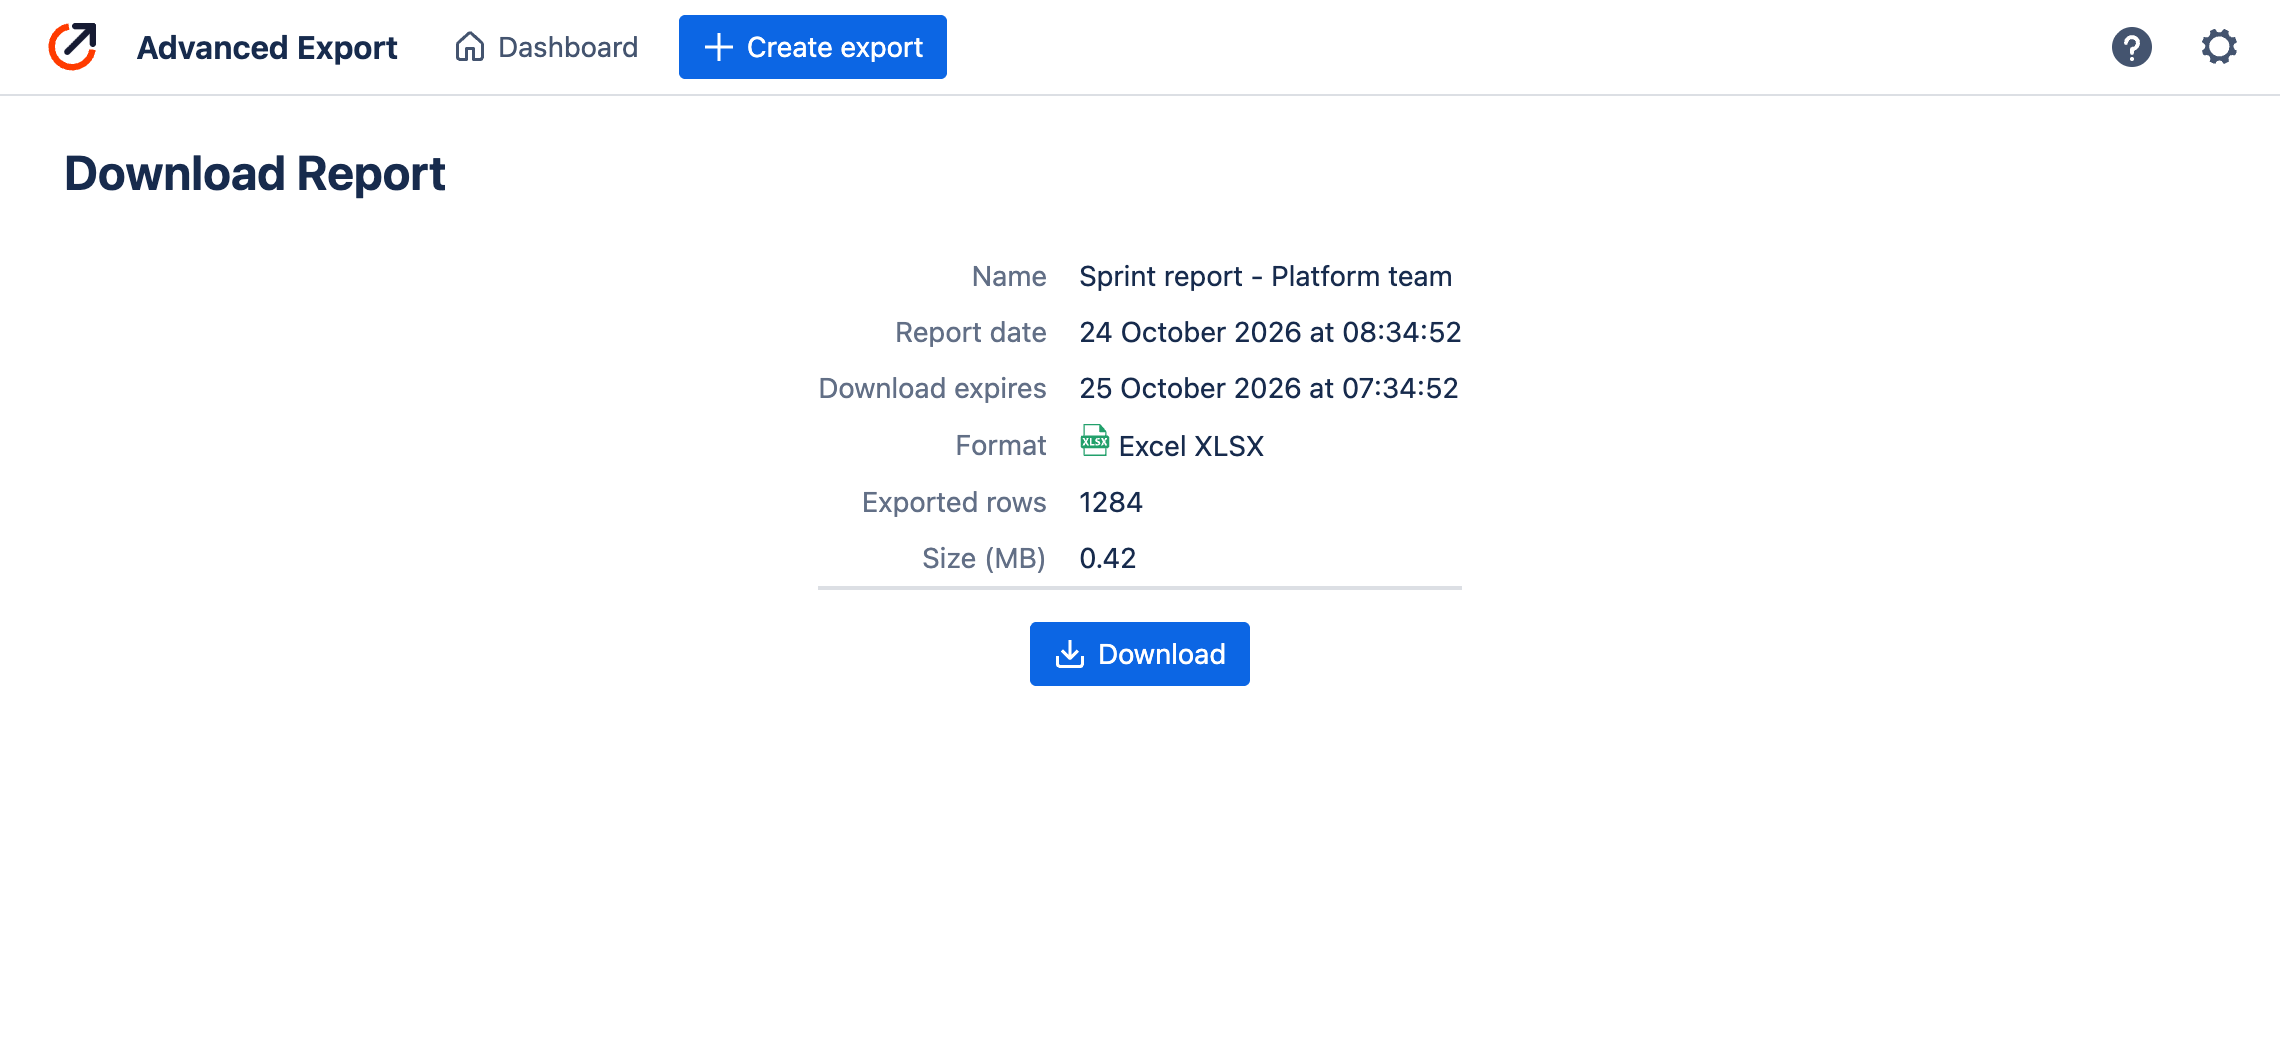The height and width of the screenshot is (1040, 2280).
Task: Click the blue Download button
Action: [x=1139, y=654]
